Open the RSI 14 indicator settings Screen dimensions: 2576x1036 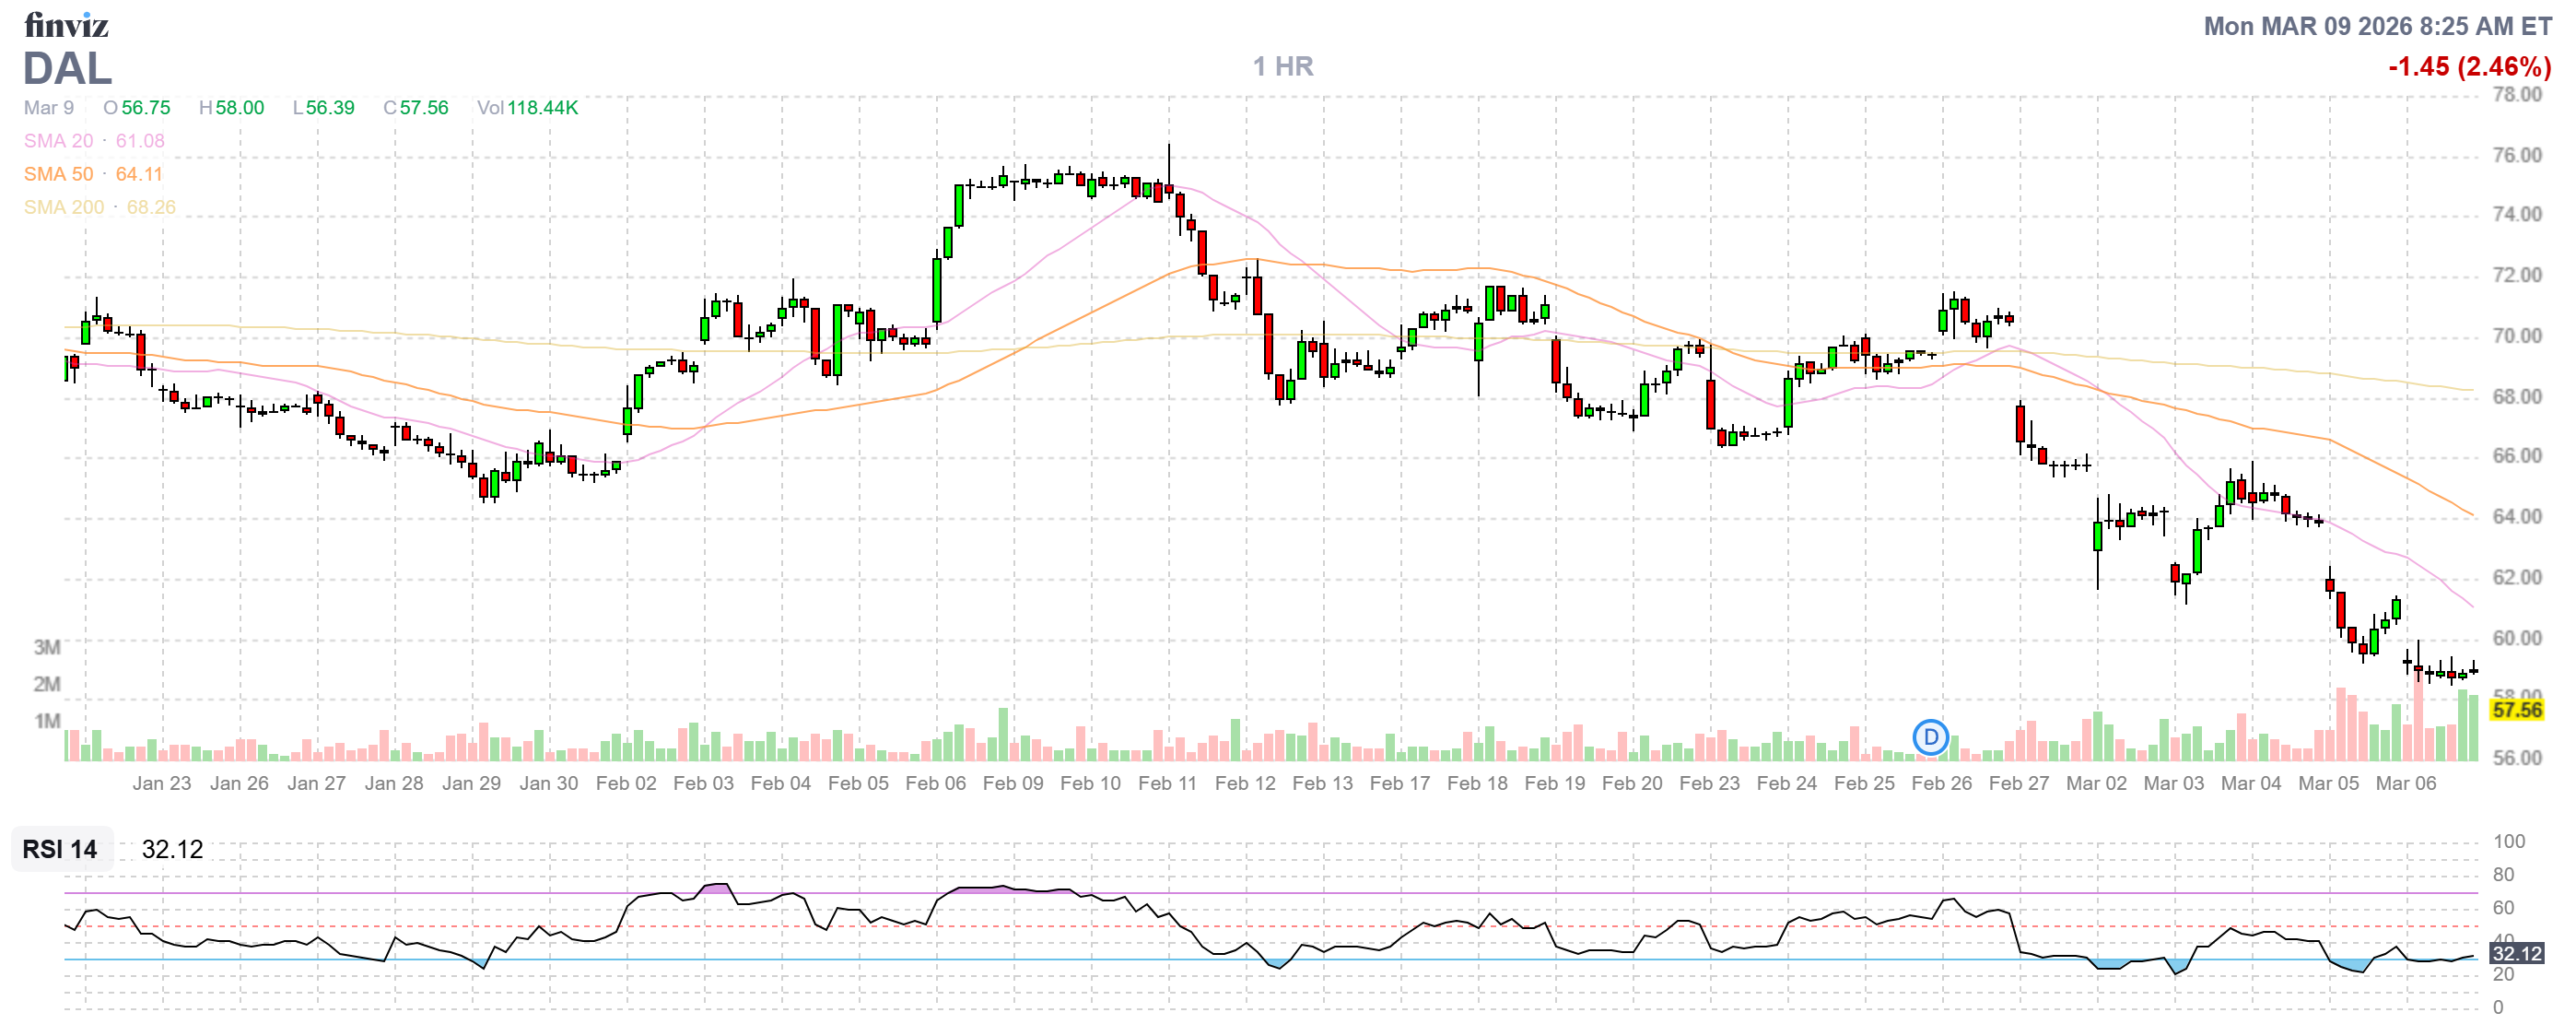tap(60, 850)
